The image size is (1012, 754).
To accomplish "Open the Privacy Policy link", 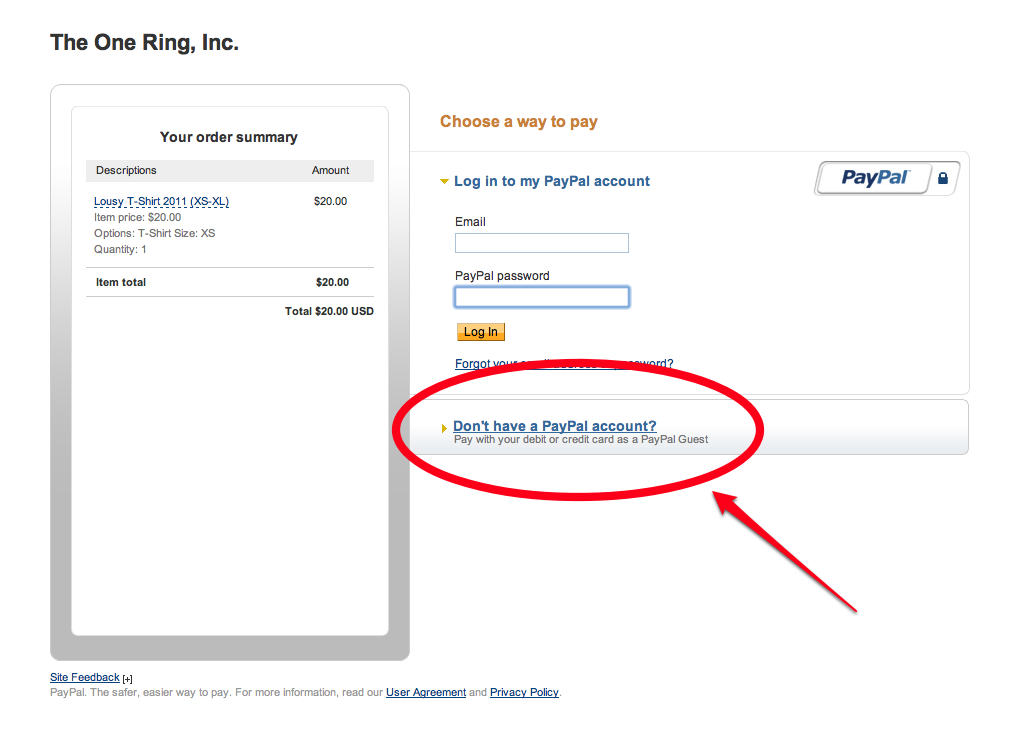I will pyautogui.click(x=524, y=692).
